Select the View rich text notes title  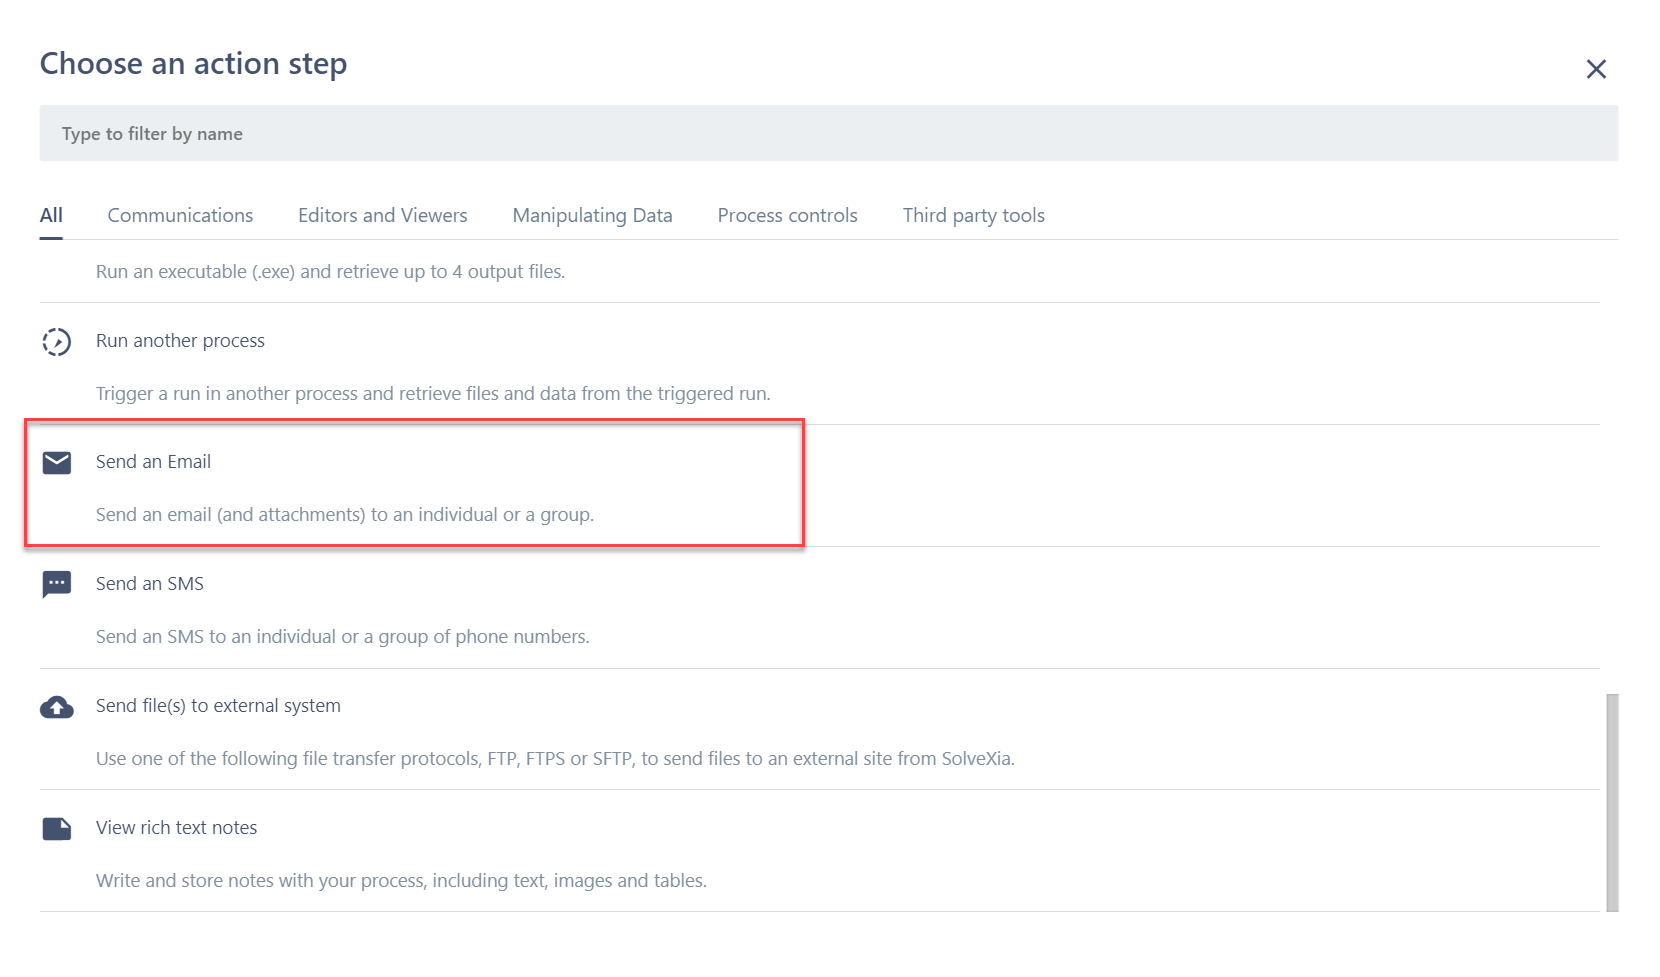point(176,828)
